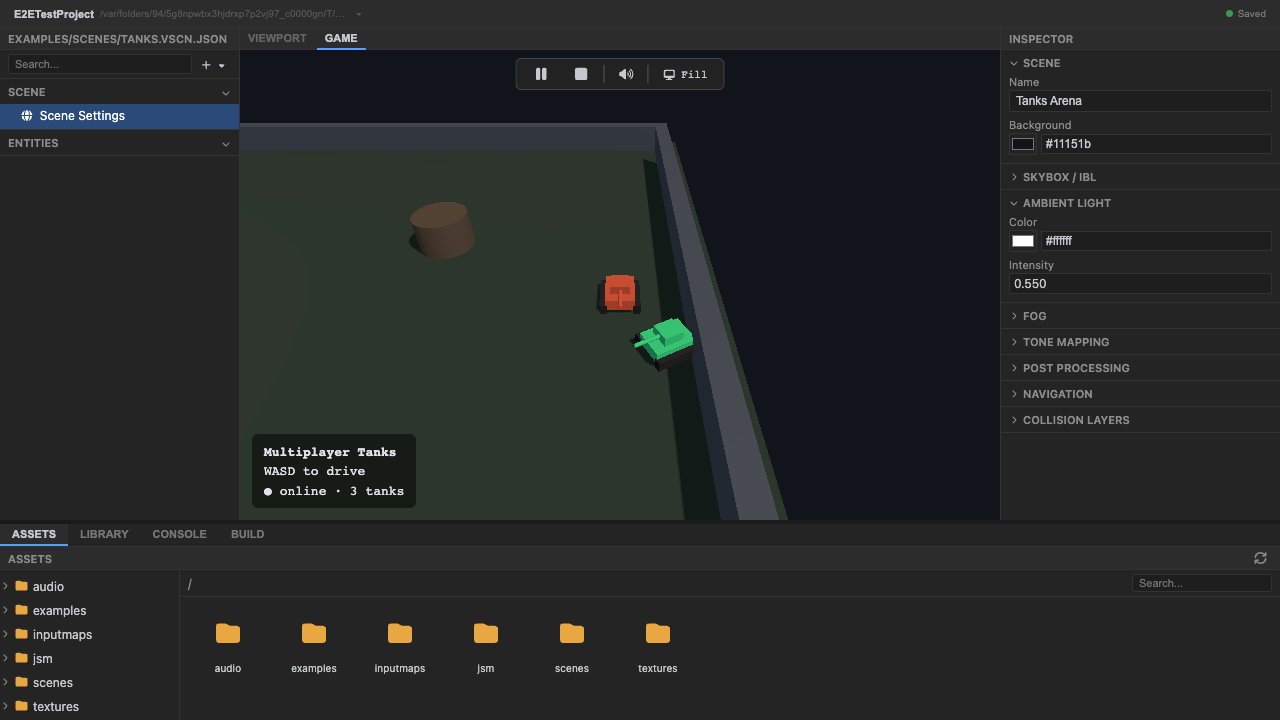The height and width of the screenshot is (720, 1280).
Task: Switch to the Assets tab
Action: [x=34, y=534]
